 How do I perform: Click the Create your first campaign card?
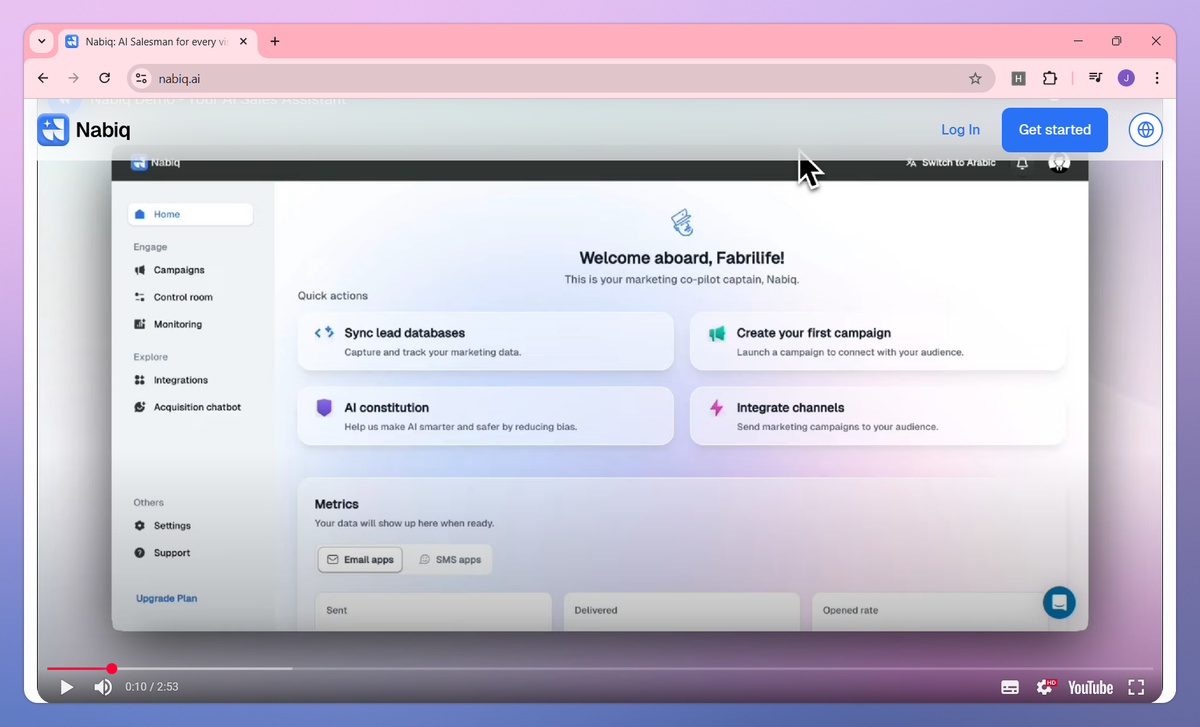[877, 341]
